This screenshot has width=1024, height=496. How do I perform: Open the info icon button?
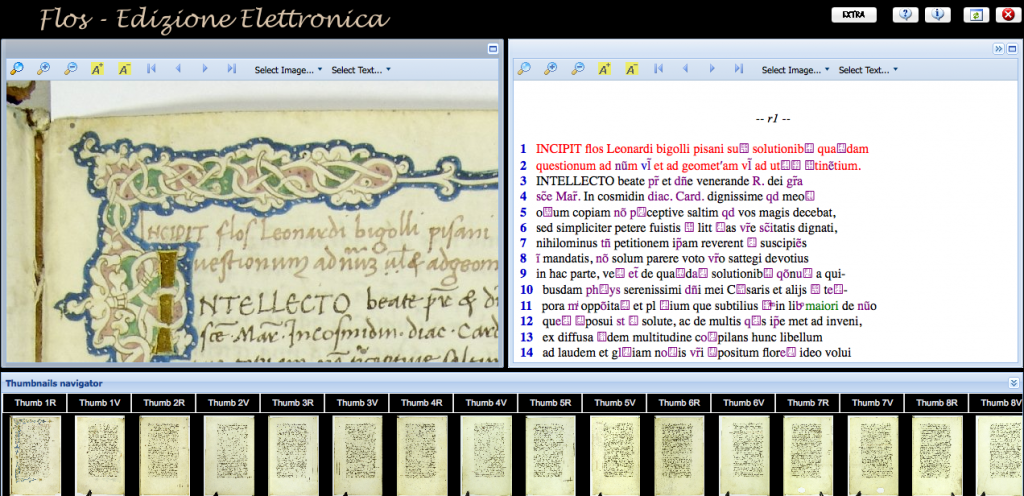point(938,15)
